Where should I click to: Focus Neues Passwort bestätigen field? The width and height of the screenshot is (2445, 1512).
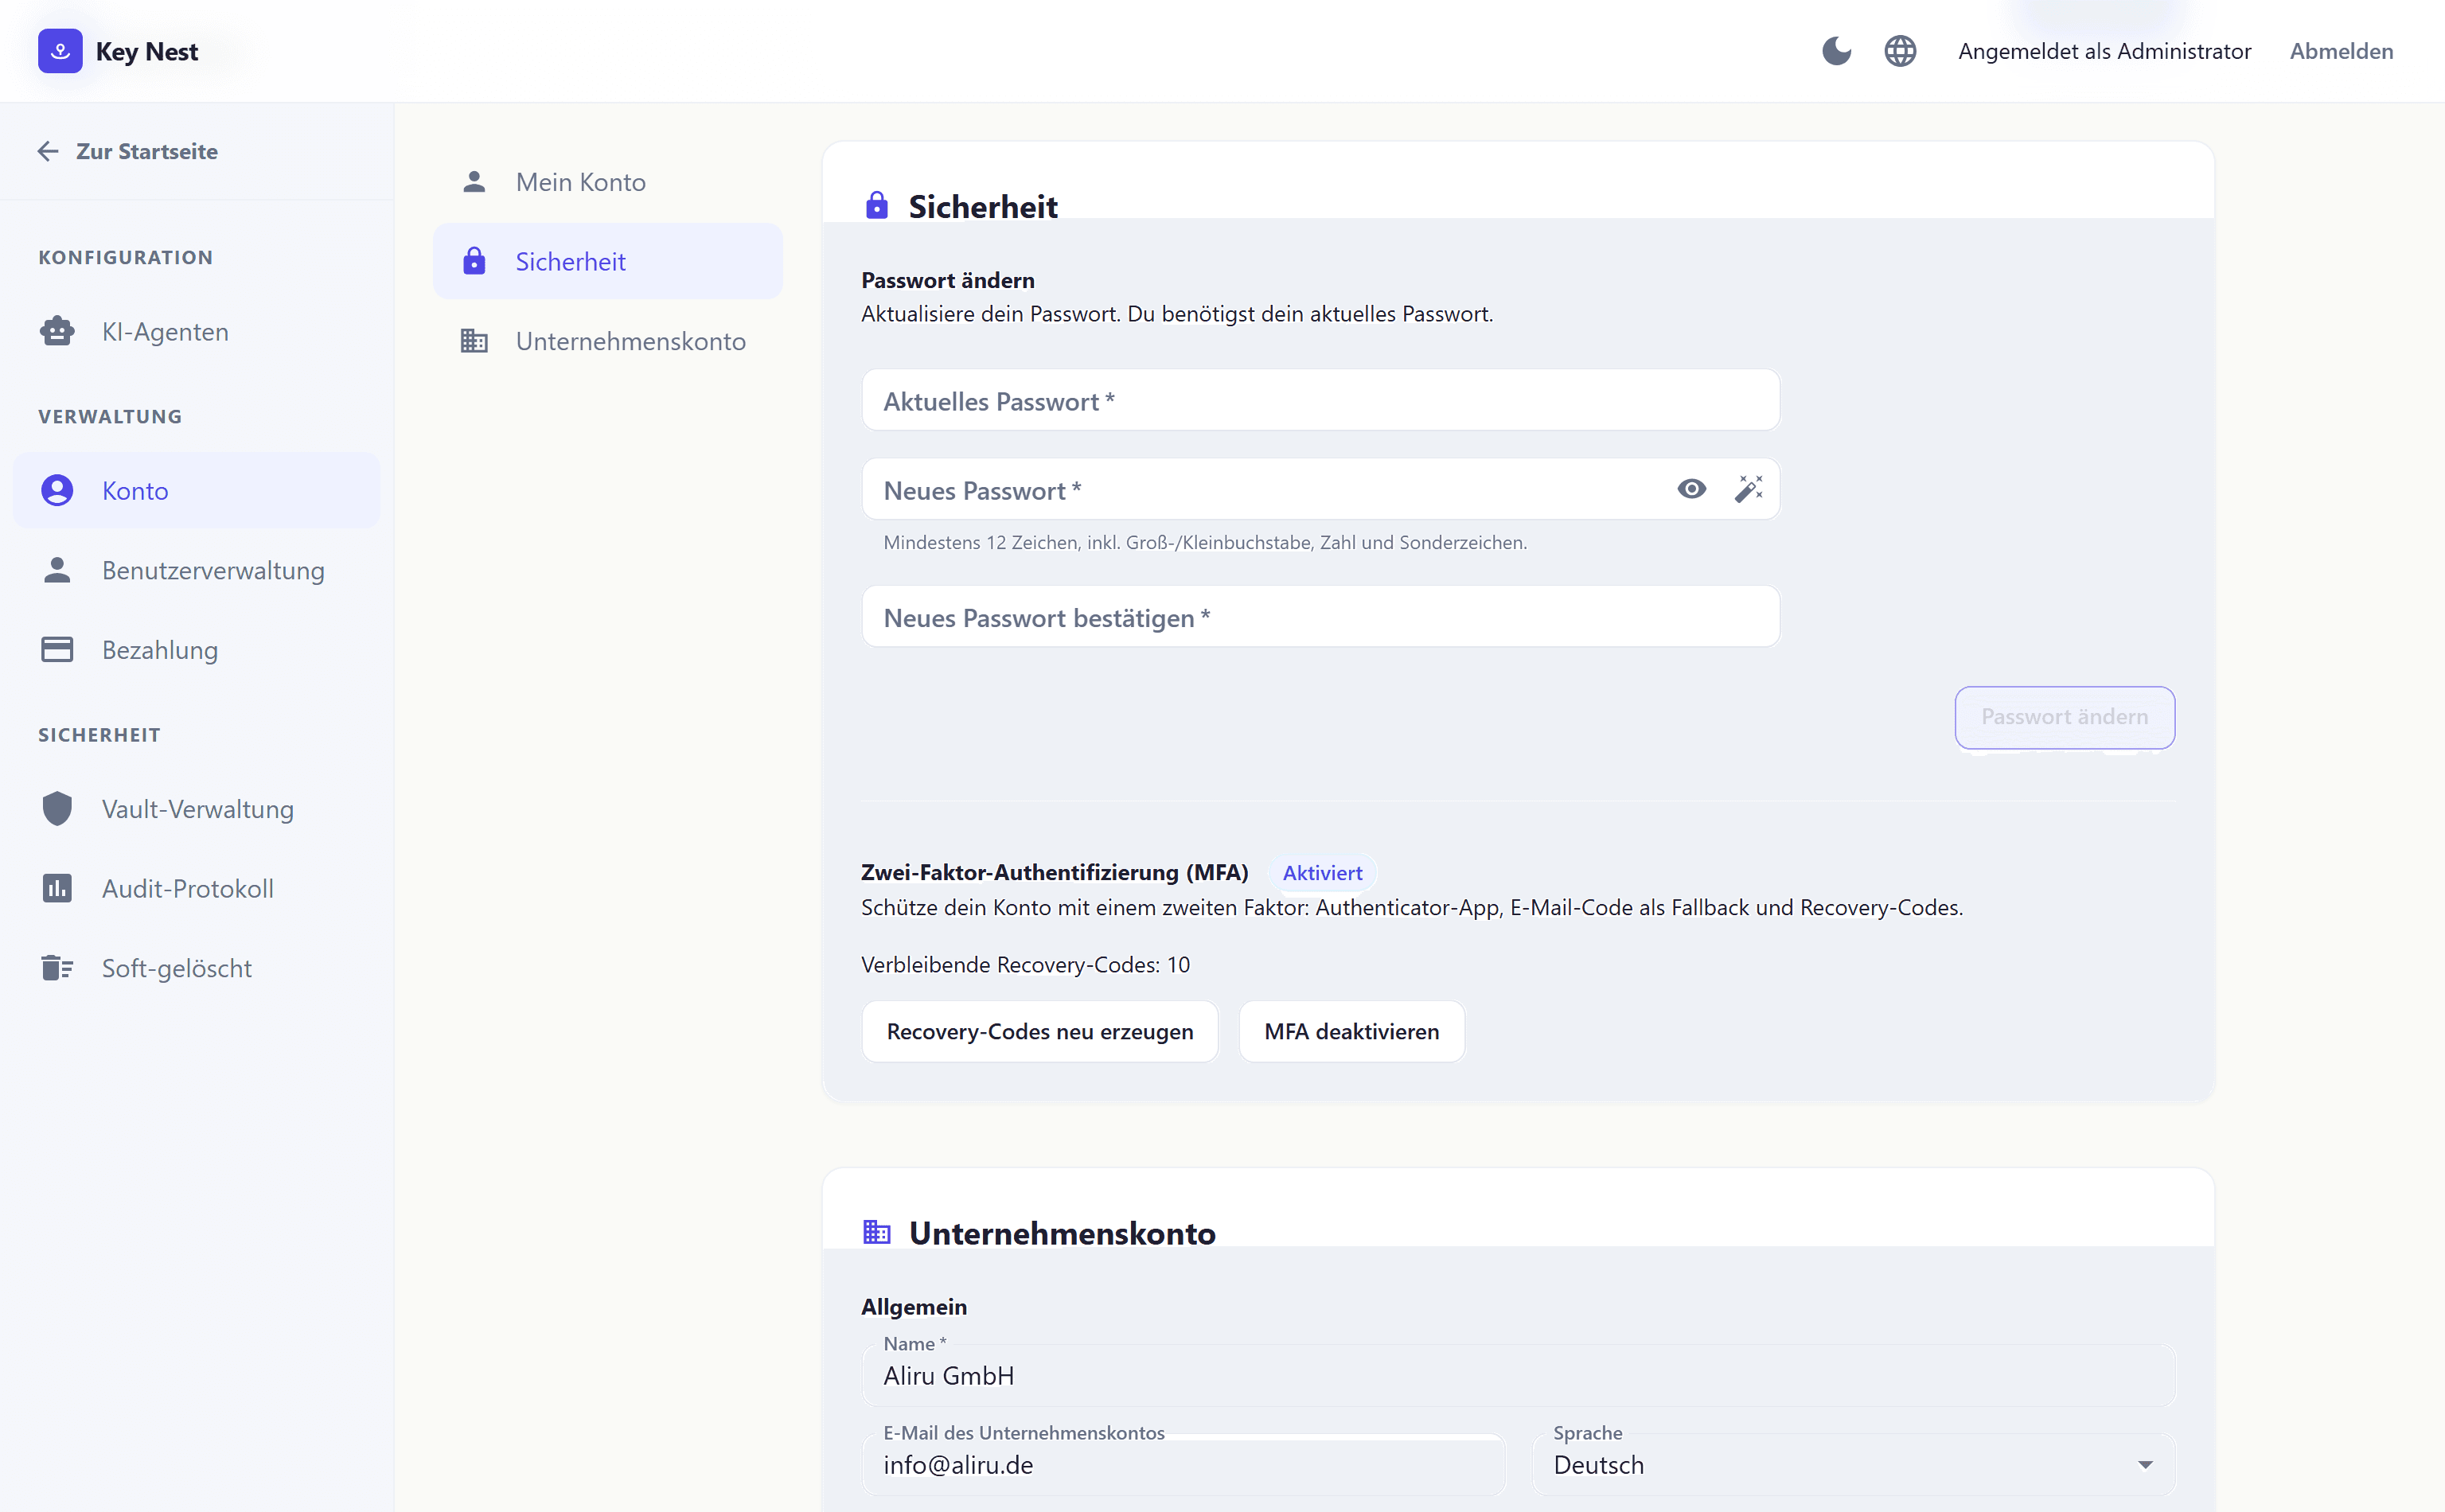point(1320,617)
